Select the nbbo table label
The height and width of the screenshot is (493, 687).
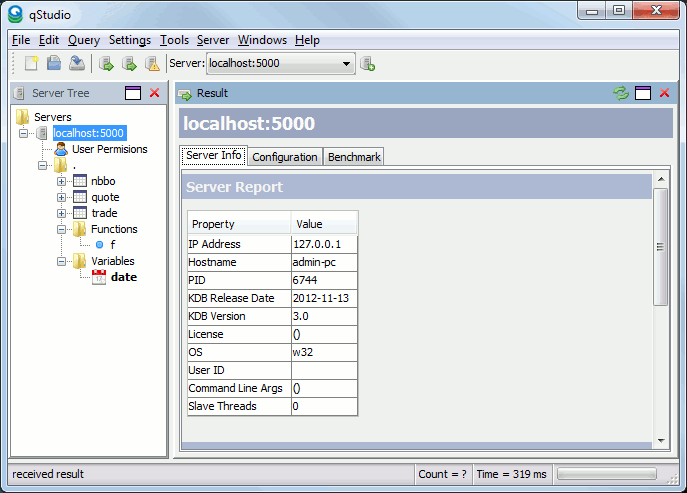[x=103, y=181]
